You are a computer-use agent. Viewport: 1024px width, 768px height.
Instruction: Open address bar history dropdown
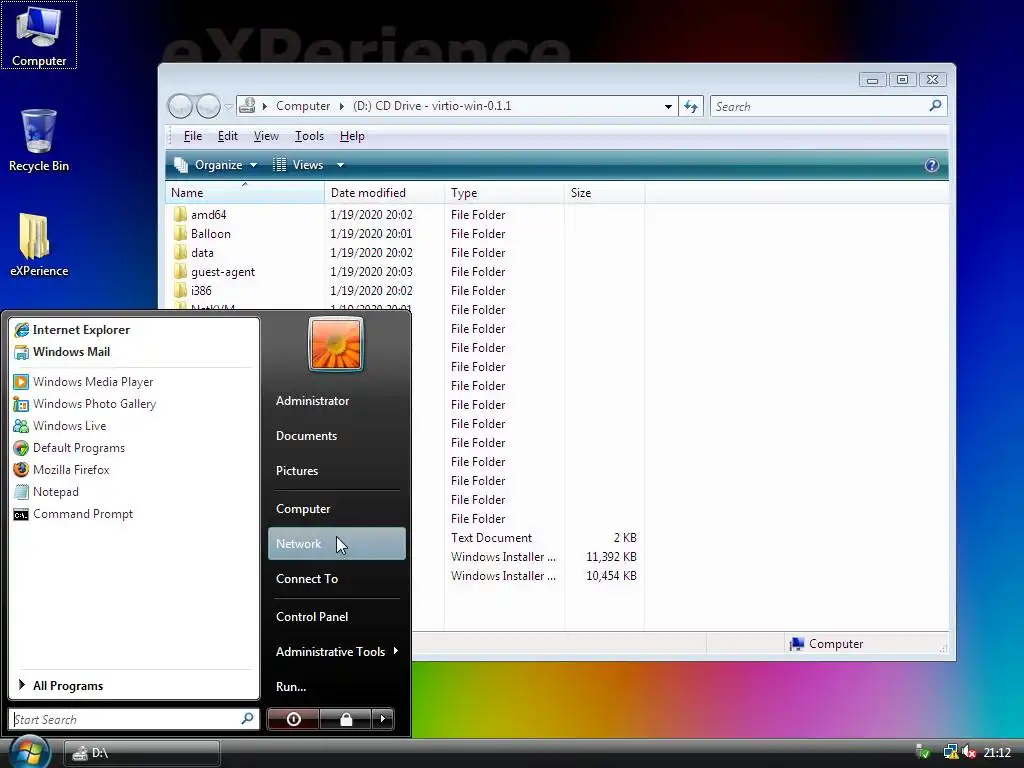[668, 106]
